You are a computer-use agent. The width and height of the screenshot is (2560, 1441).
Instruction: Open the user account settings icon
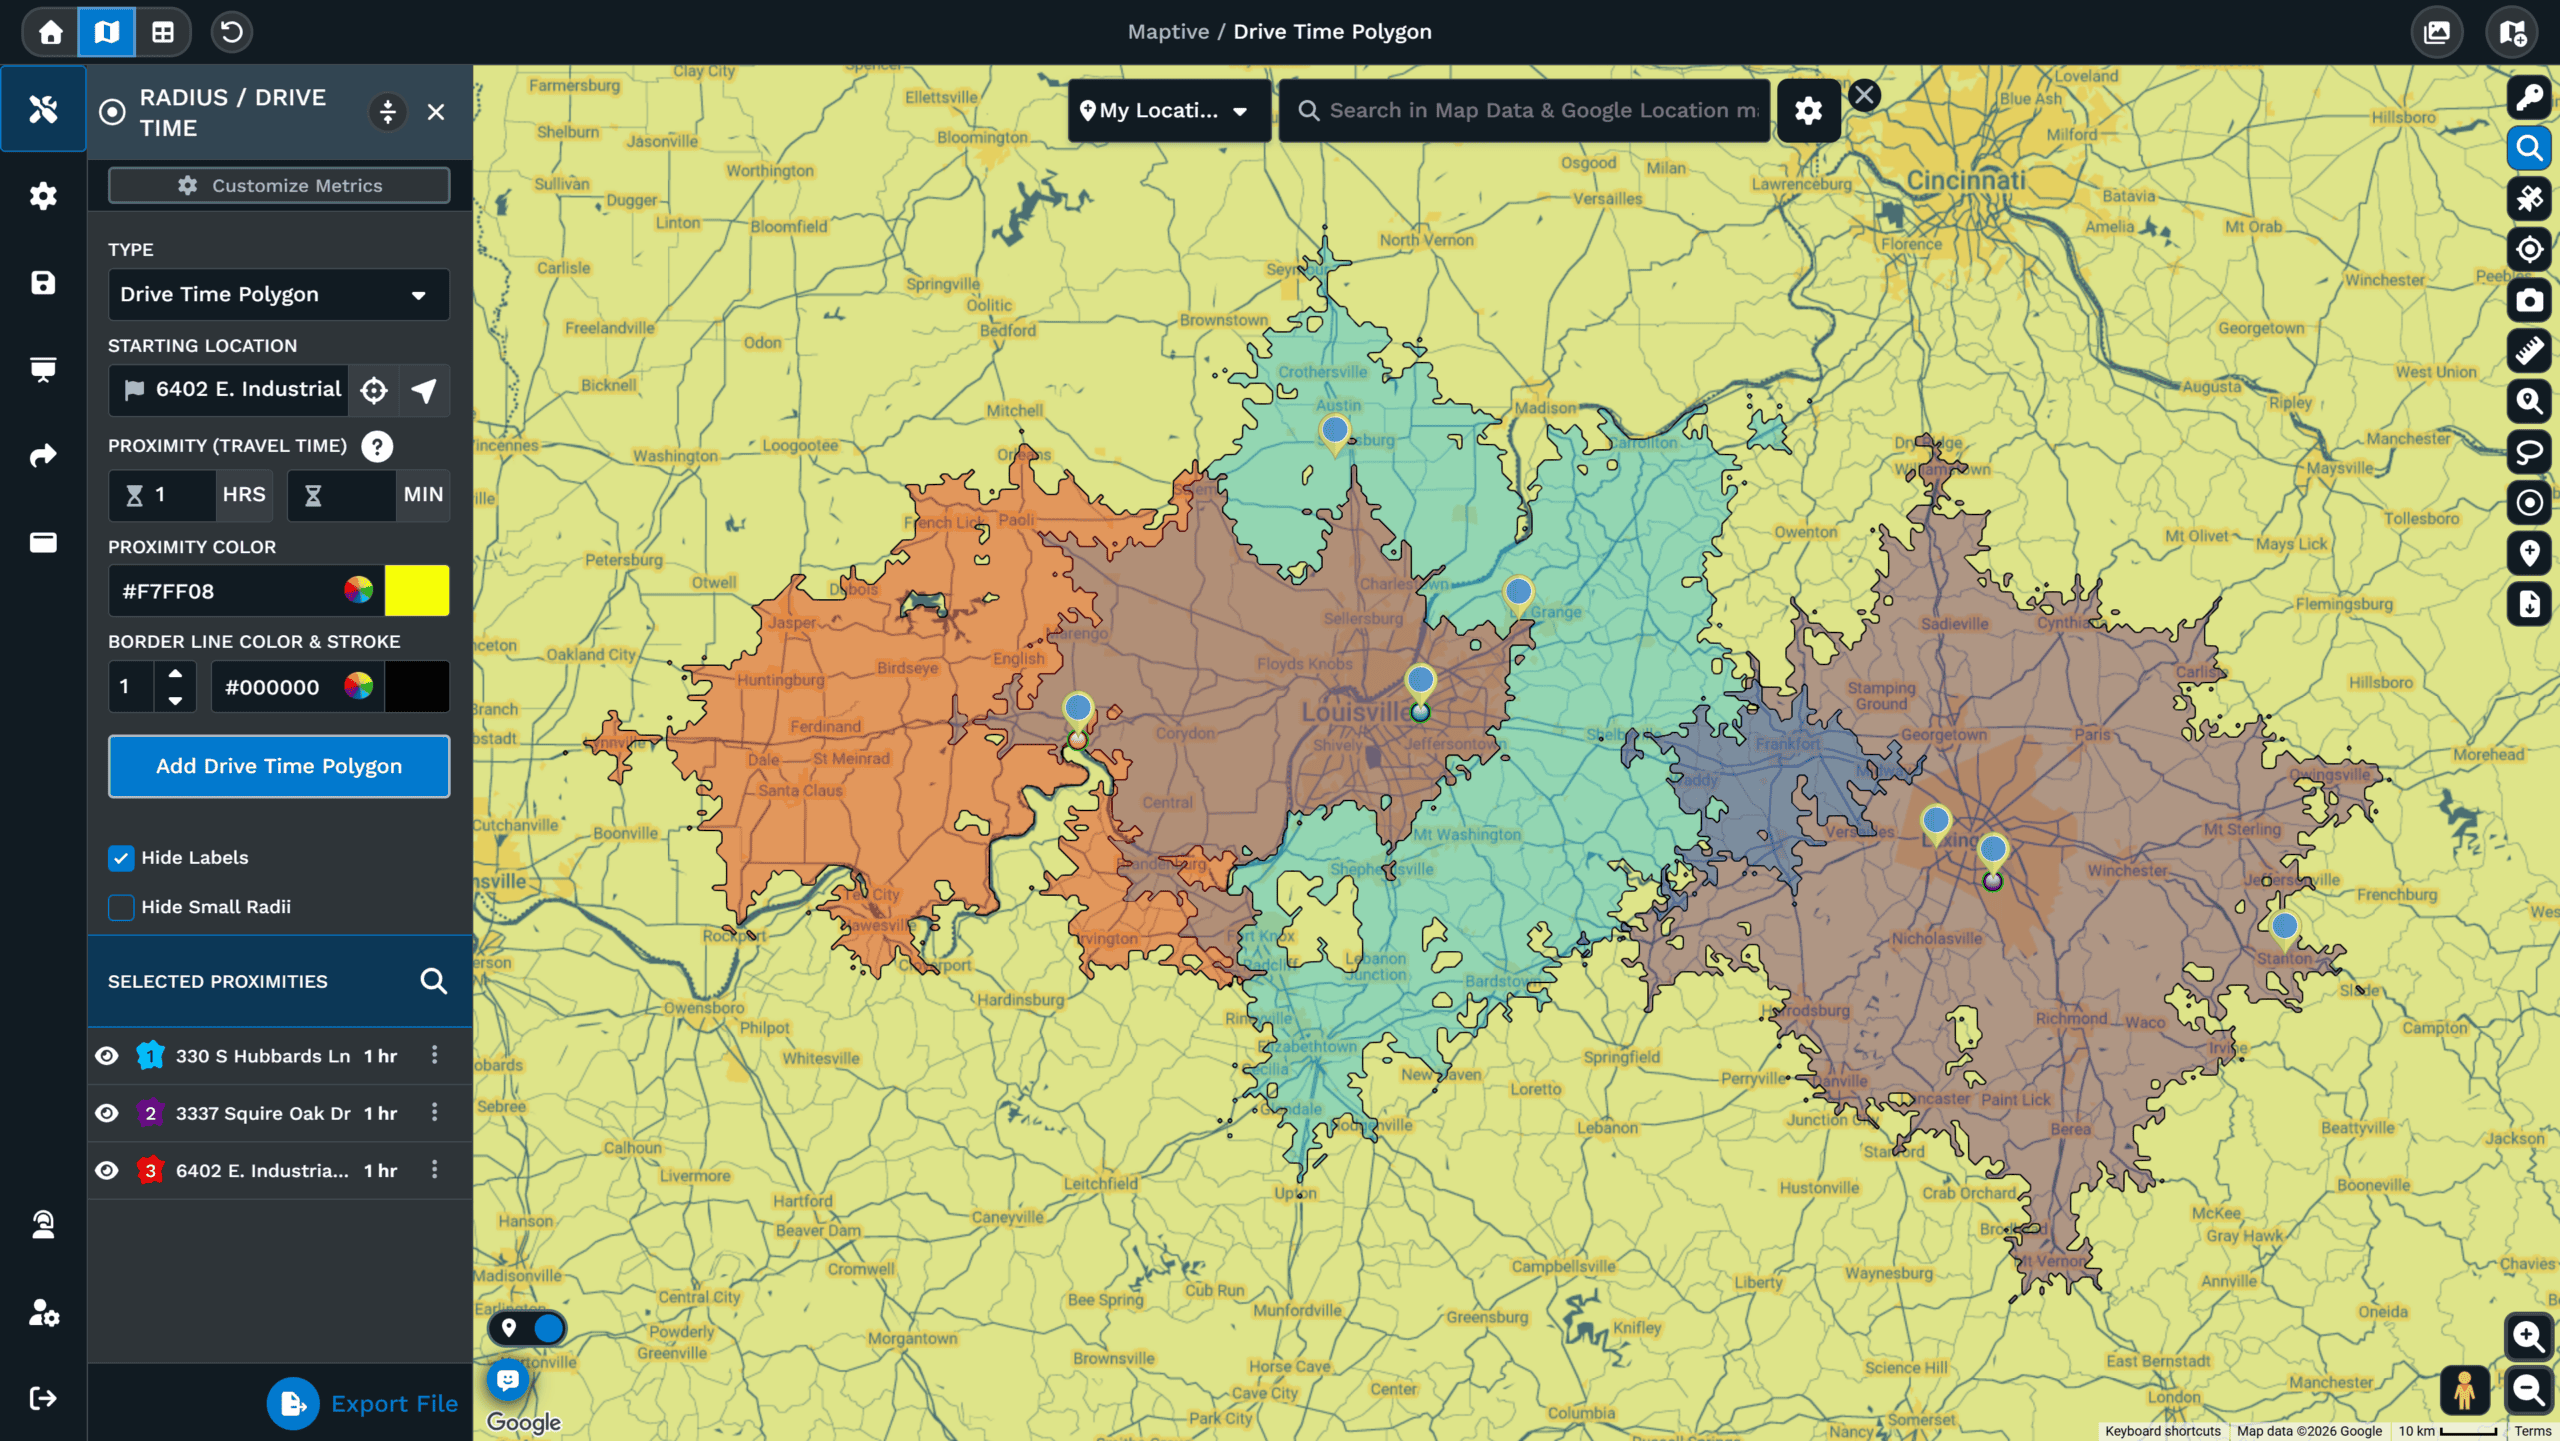pos(43,1312)
